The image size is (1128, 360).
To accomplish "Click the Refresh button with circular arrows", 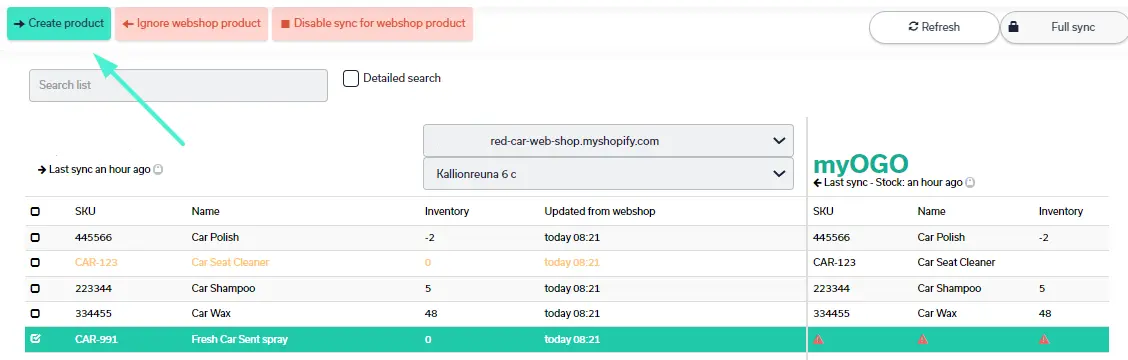I will click(934, 27).
